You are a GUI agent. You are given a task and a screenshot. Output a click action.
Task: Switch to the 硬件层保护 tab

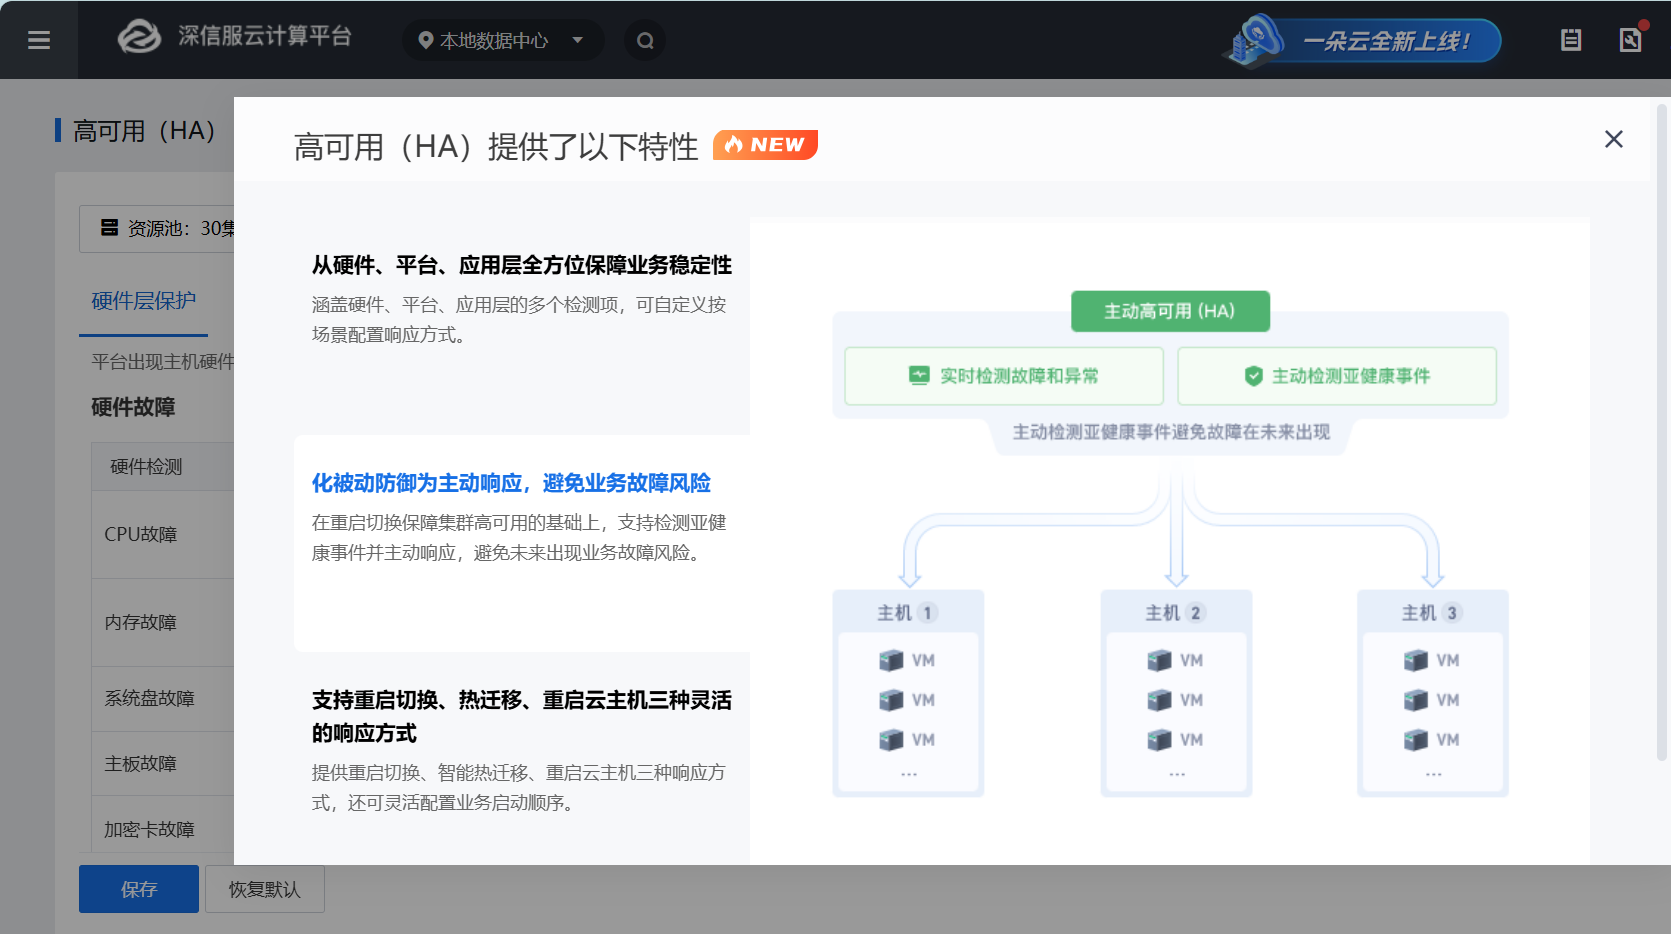click(142, 301)
